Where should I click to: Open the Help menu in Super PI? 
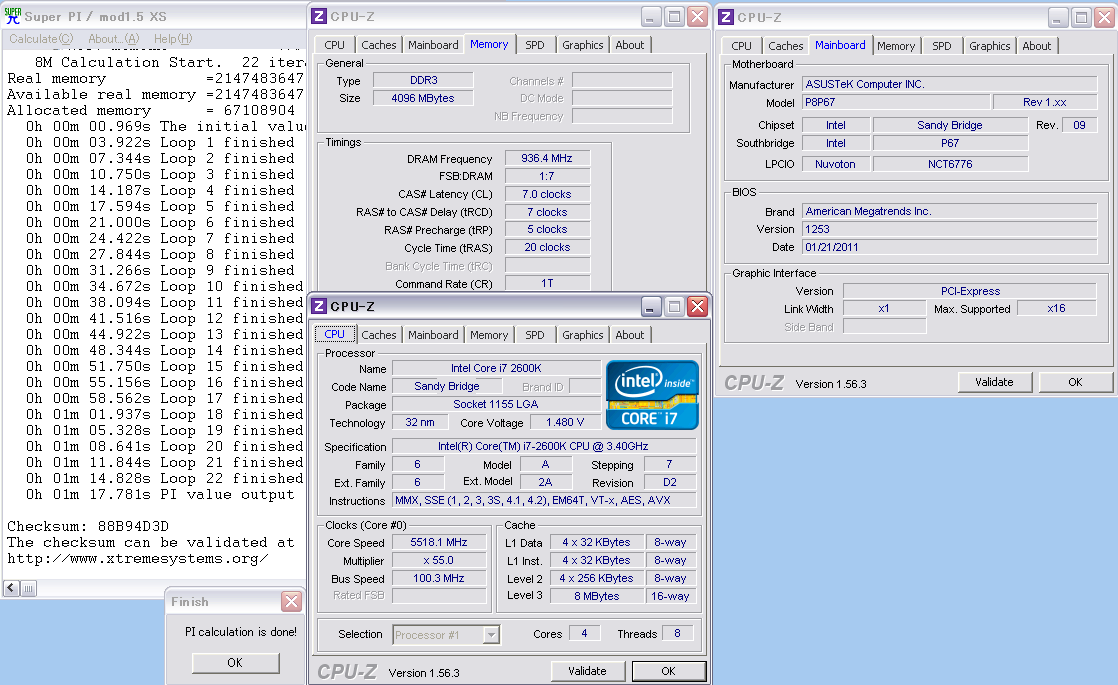pos(173,39)
